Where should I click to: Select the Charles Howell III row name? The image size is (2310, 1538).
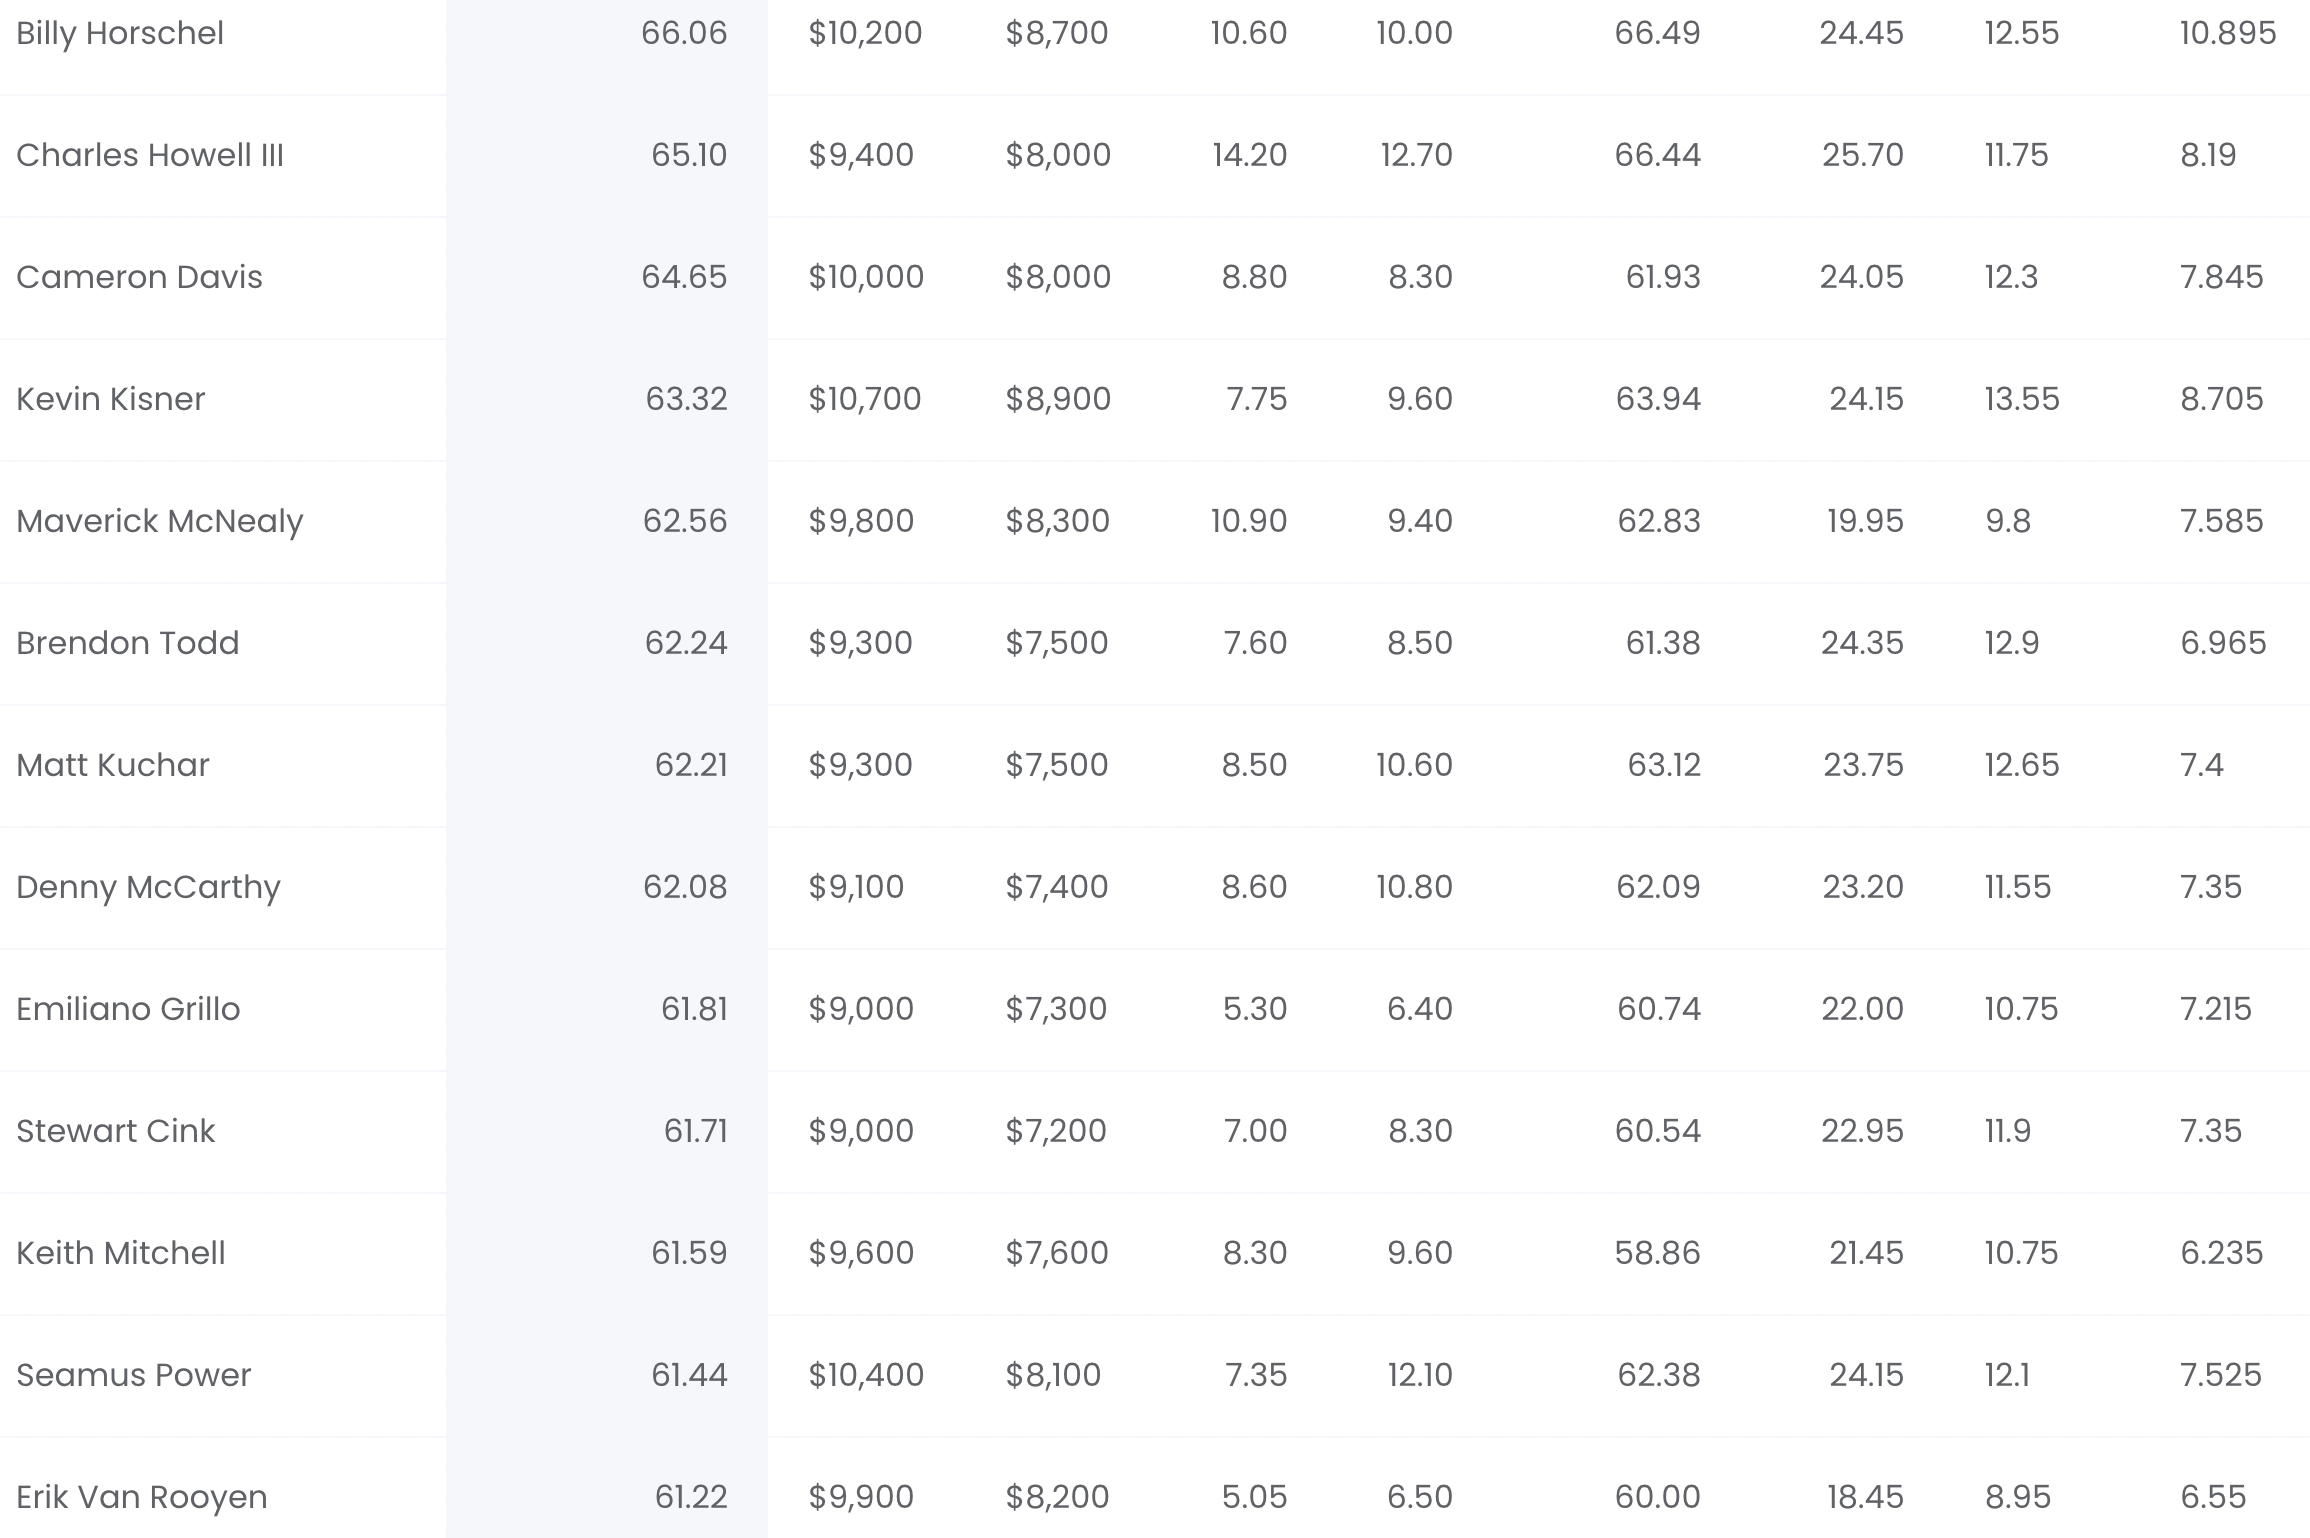click(150, 155)
